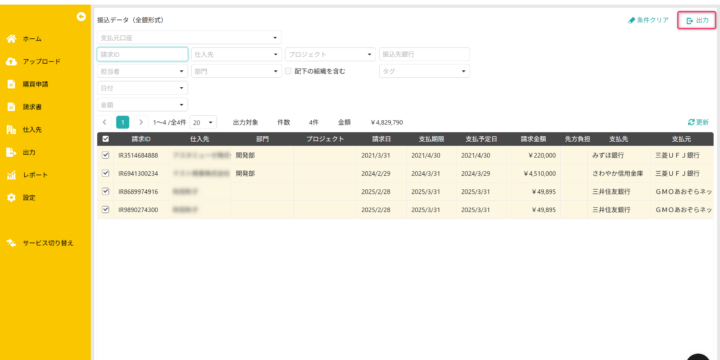The width and height of the screenshot is (720, 360).
Task: Go to previous page arrow
Action: [x=105, y=122]
